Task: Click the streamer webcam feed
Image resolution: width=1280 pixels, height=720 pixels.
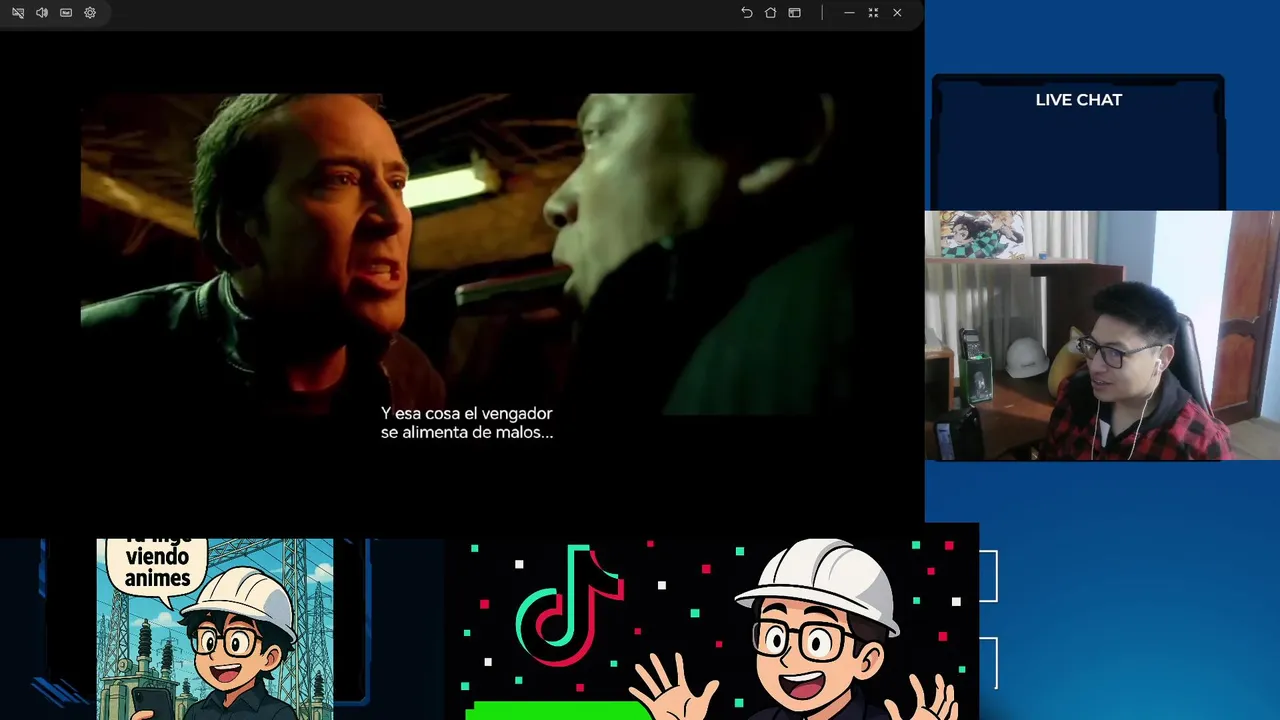Action: (1102, 335)
